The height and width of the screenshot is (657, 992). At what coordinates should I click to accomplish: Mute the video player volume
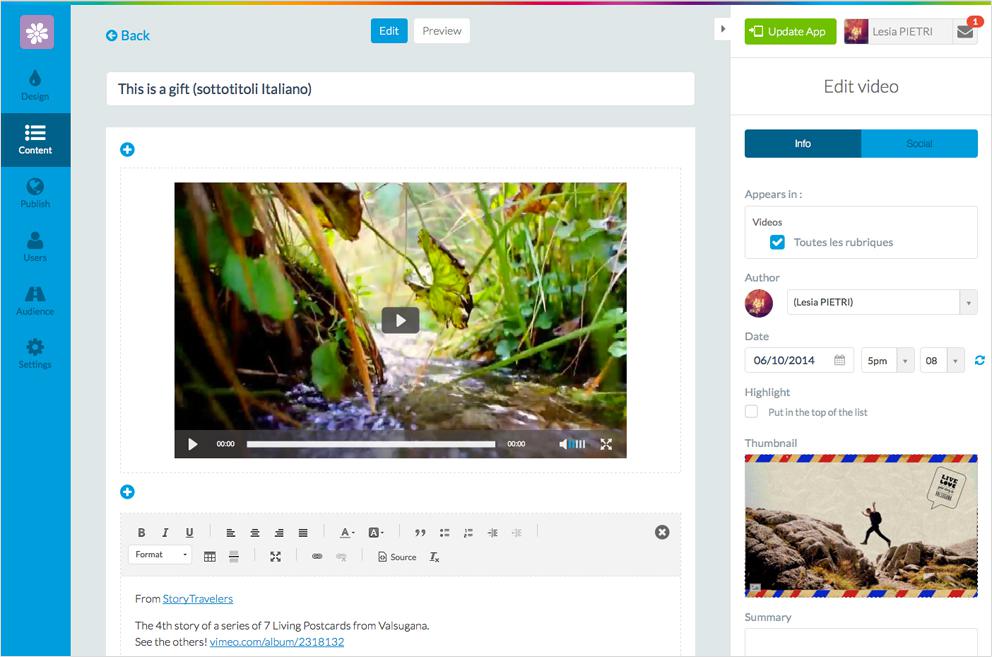[564, 444]
